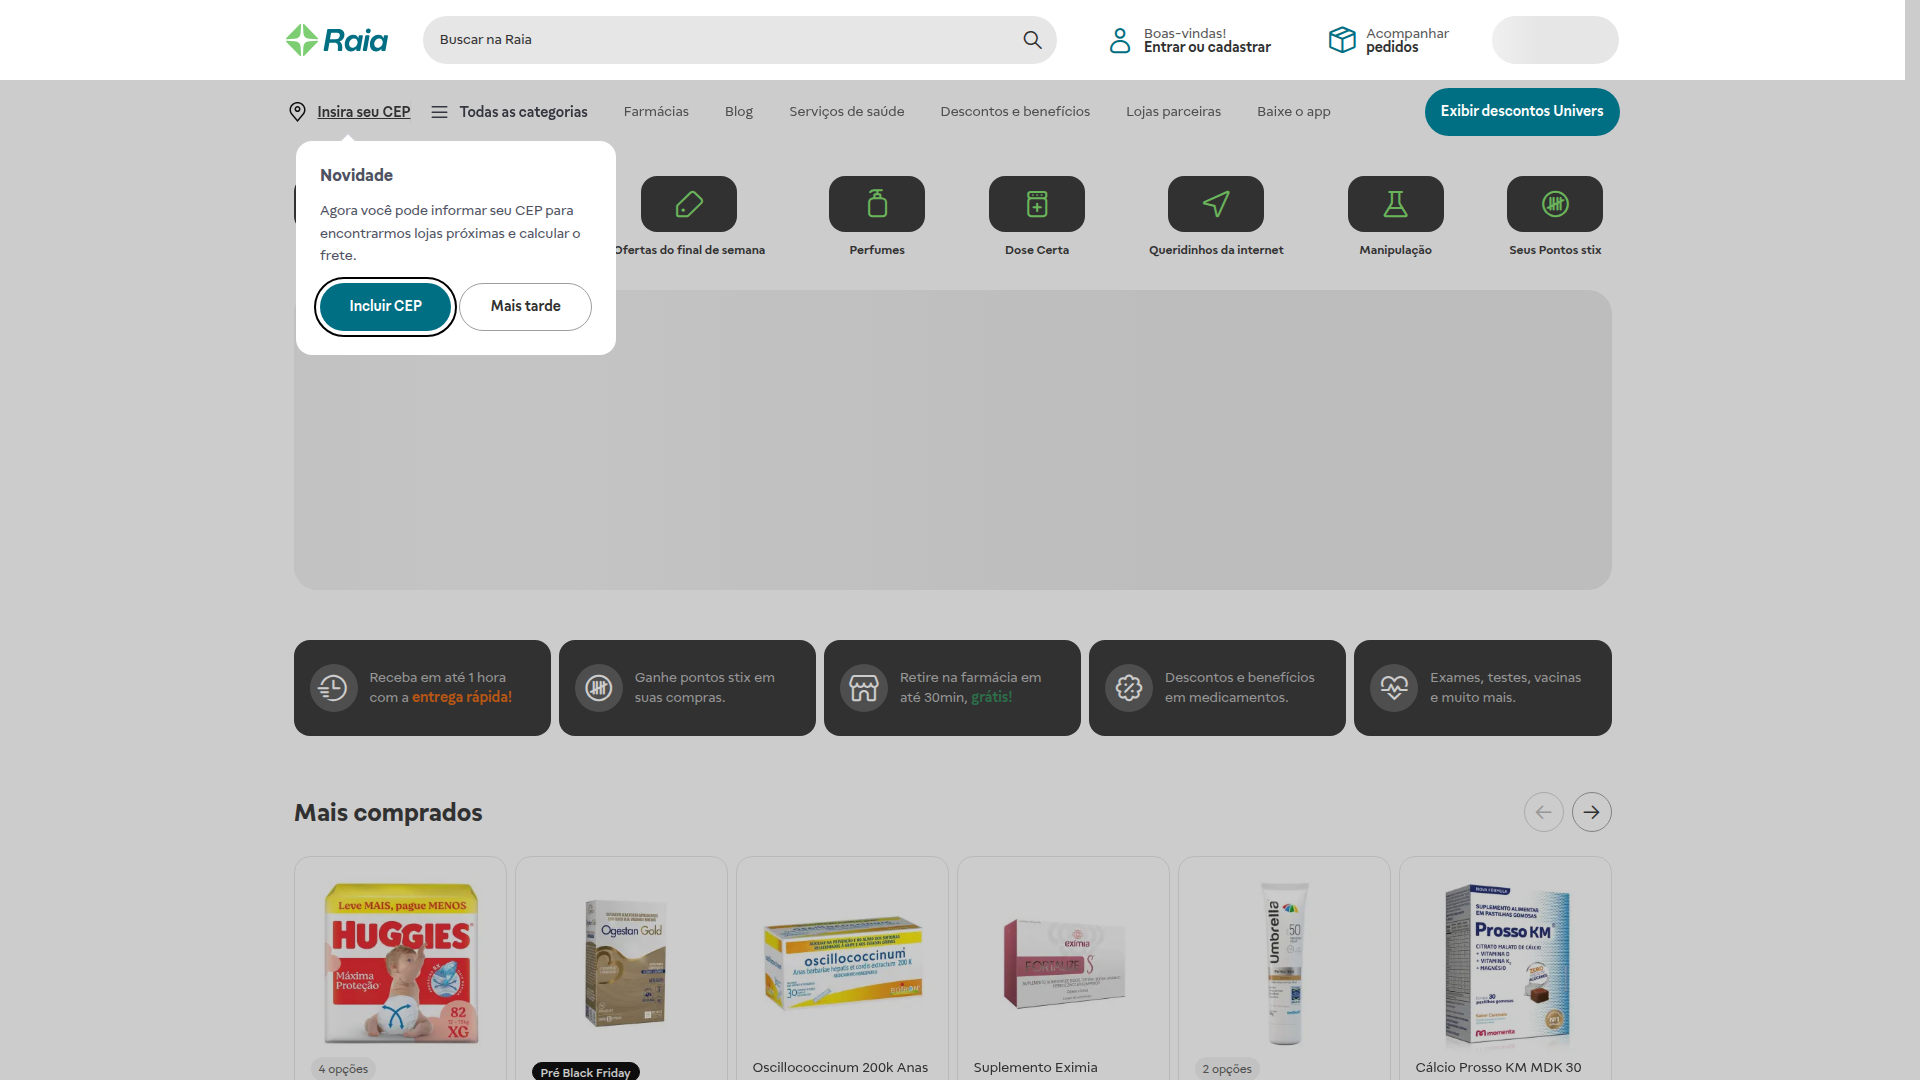Viewport: 1920px width, 1080px height.
Task: Dismiss the novelty popup via Mais tarde
Action: [525, 306]
